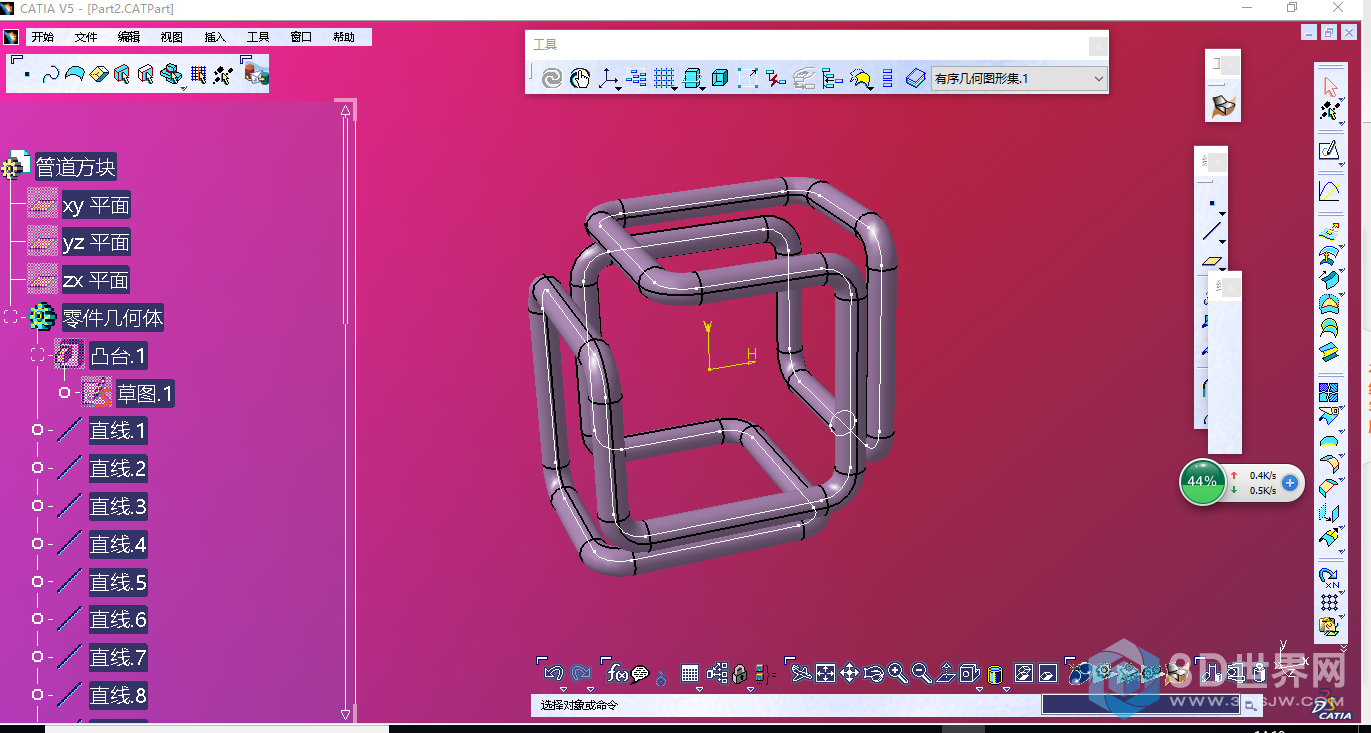Screen dimensions: 1371x733
Task: Click the normal view icon
Action: [946, 674]
